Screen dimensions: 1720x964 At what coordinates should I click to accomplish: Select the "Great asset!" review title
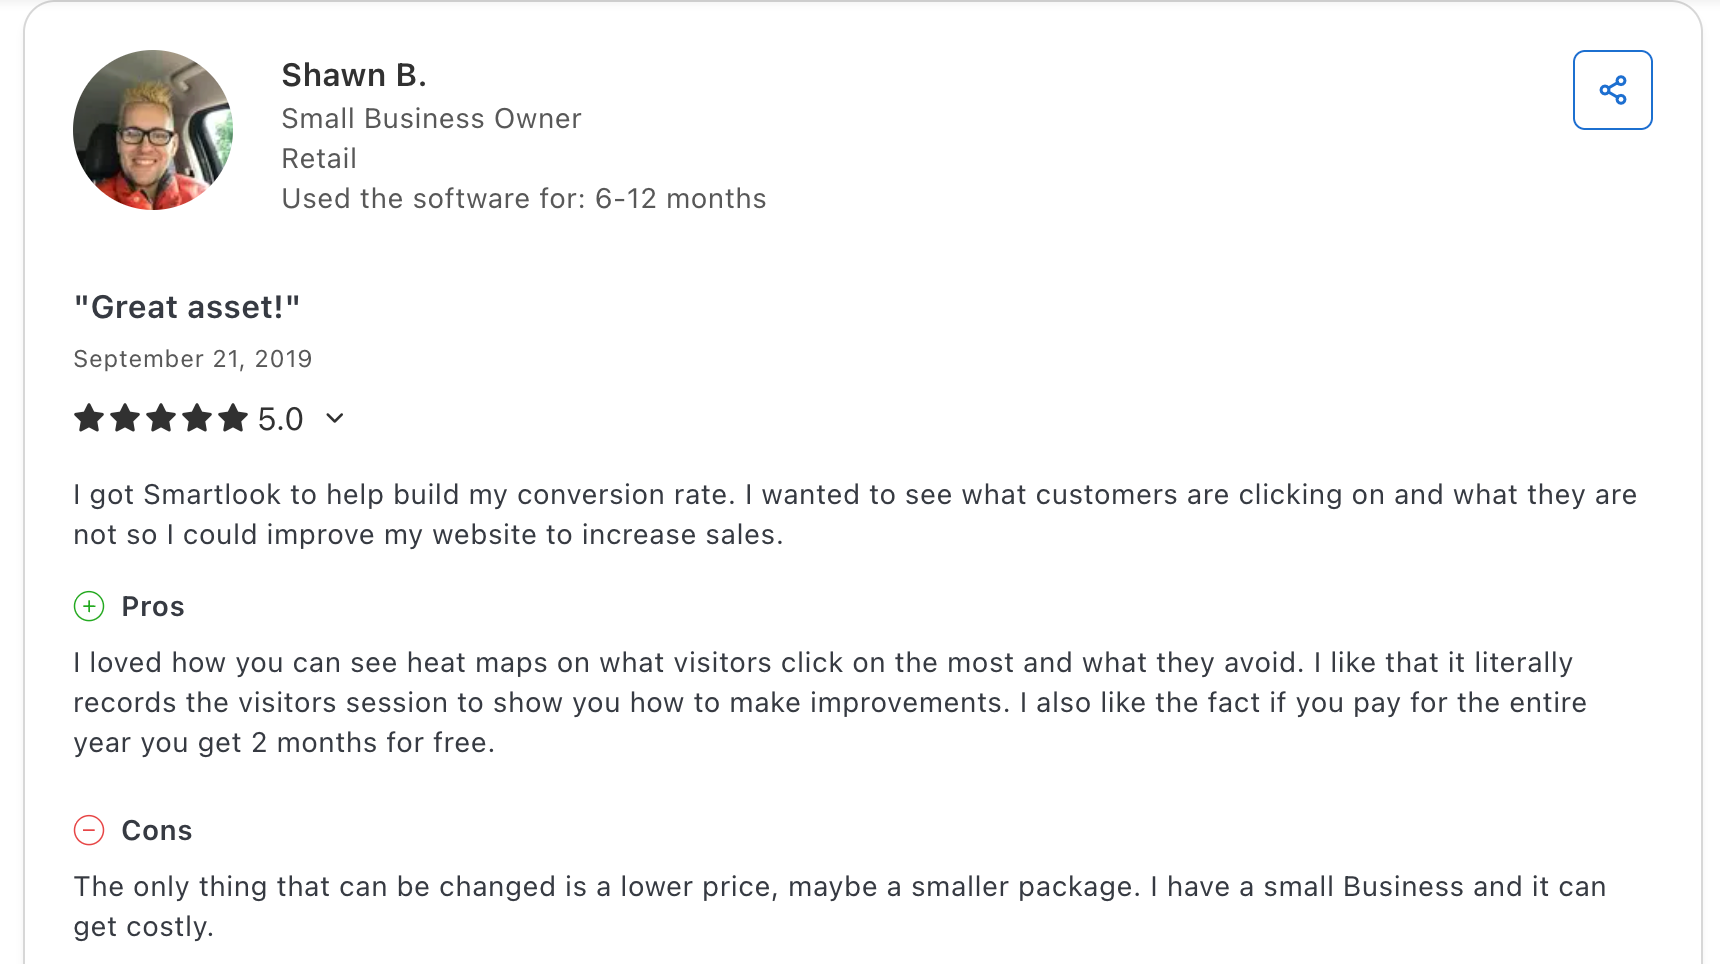[187, 307]
